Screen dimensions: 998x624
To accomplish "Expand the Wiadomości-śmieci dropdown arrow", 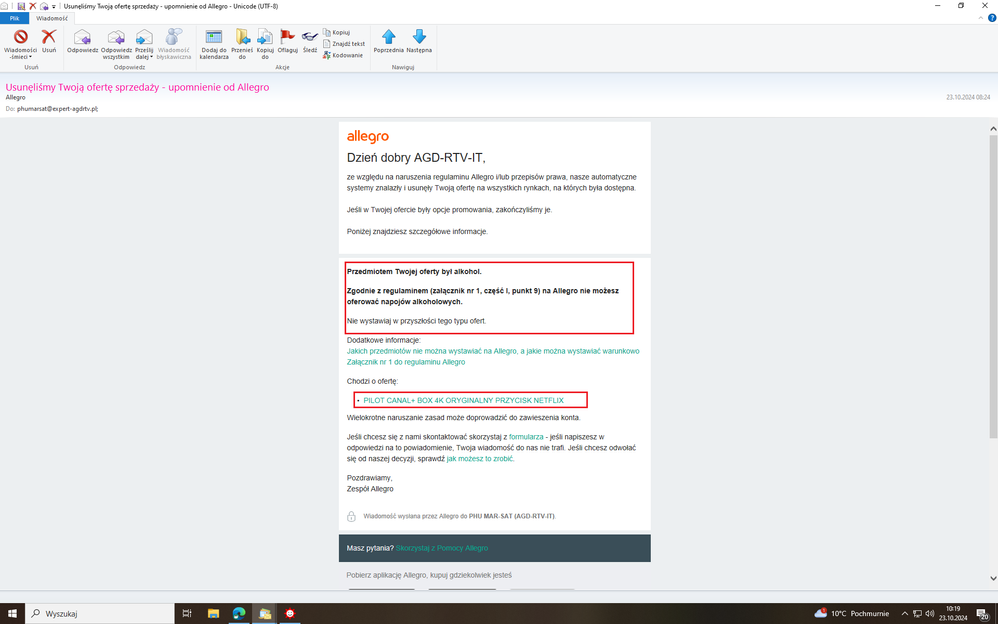I will pyautogui.click(x=30, y=57).
